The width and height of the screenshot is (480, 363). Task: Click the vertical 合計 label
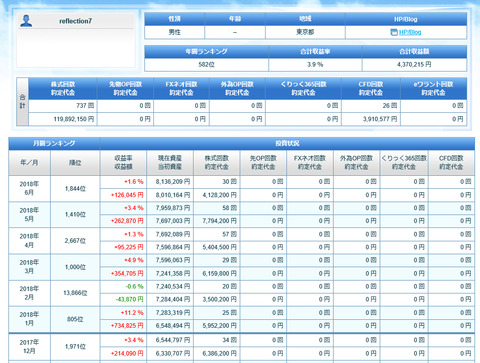point(22,101)
